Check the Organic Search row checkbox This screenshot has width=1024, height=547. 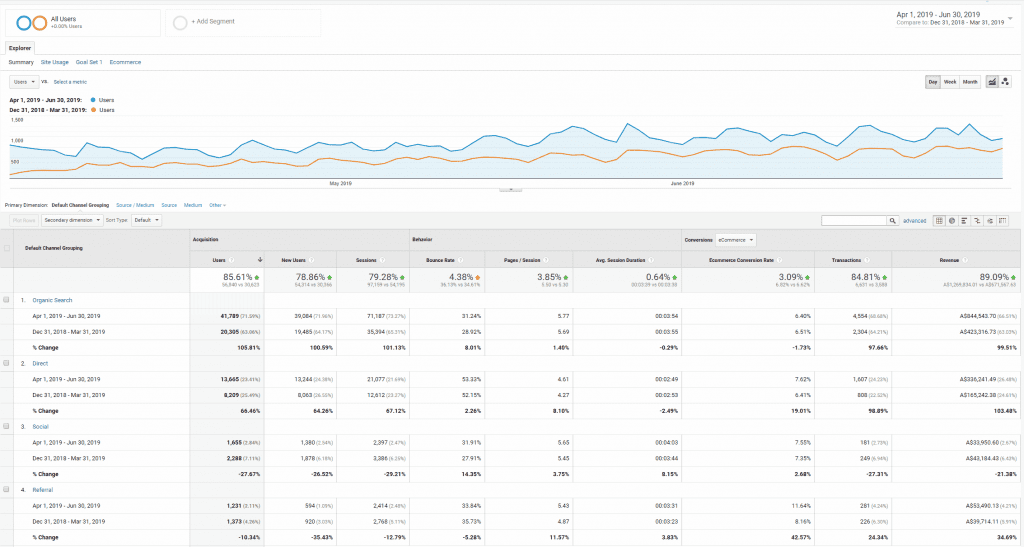7,299
